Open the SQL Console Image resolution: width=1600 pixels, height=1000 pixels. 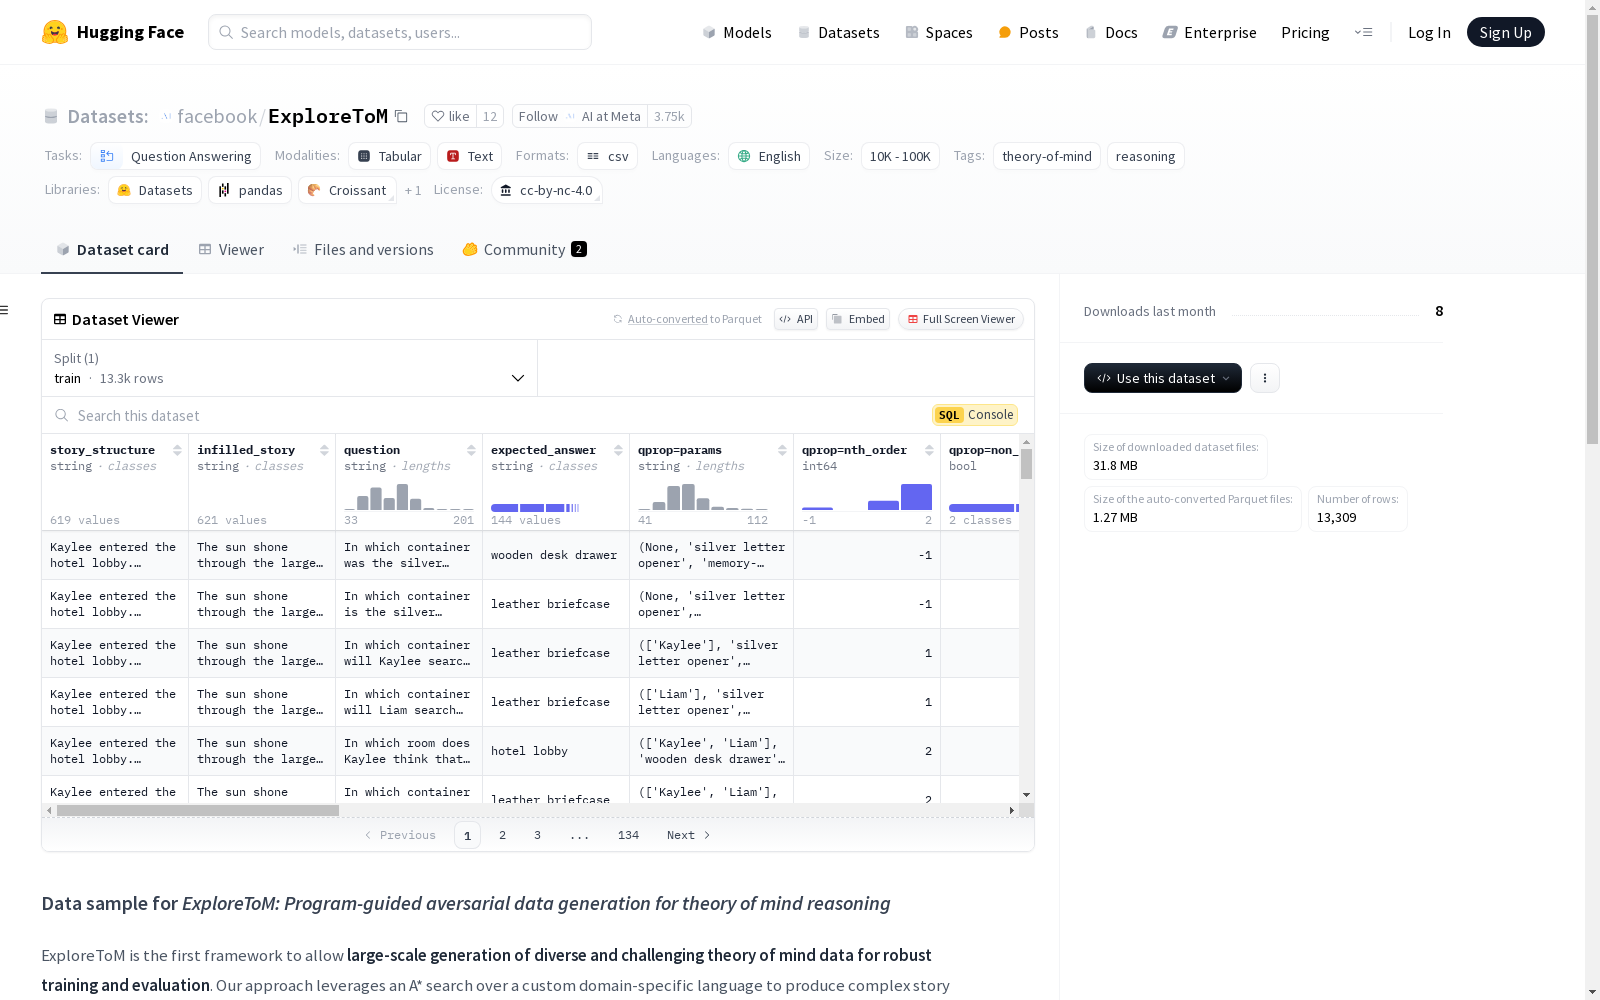pos(975,415)
